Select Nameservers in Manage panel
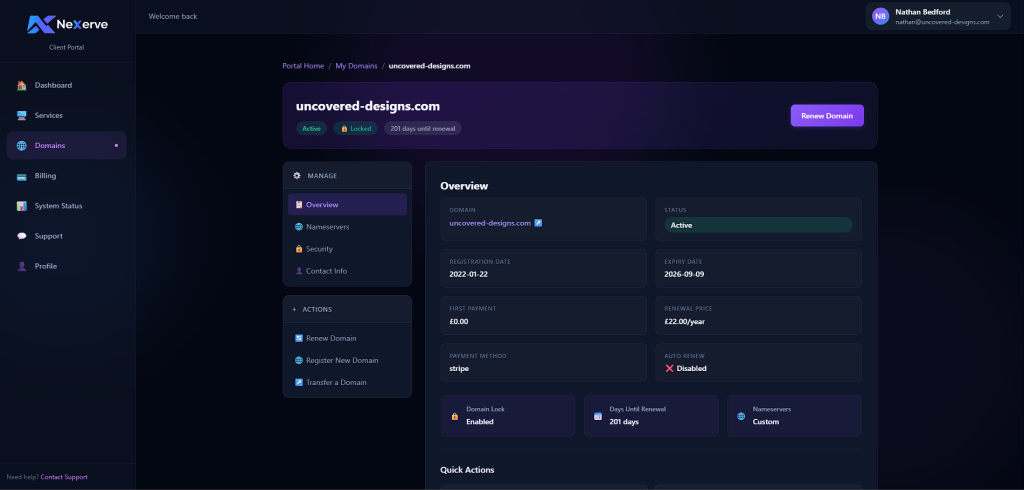The width and height of the screenshot is (1024, 490). pos(327,227)
